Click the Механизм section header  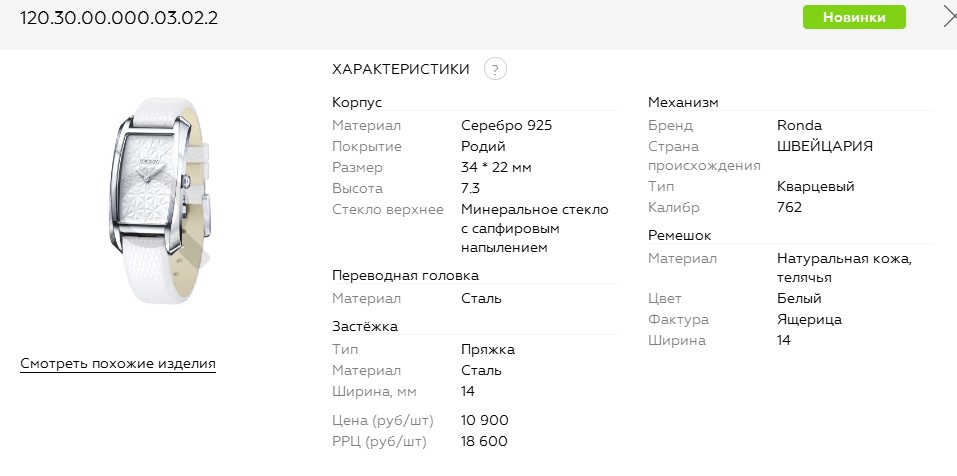click(x=683, y=102)
